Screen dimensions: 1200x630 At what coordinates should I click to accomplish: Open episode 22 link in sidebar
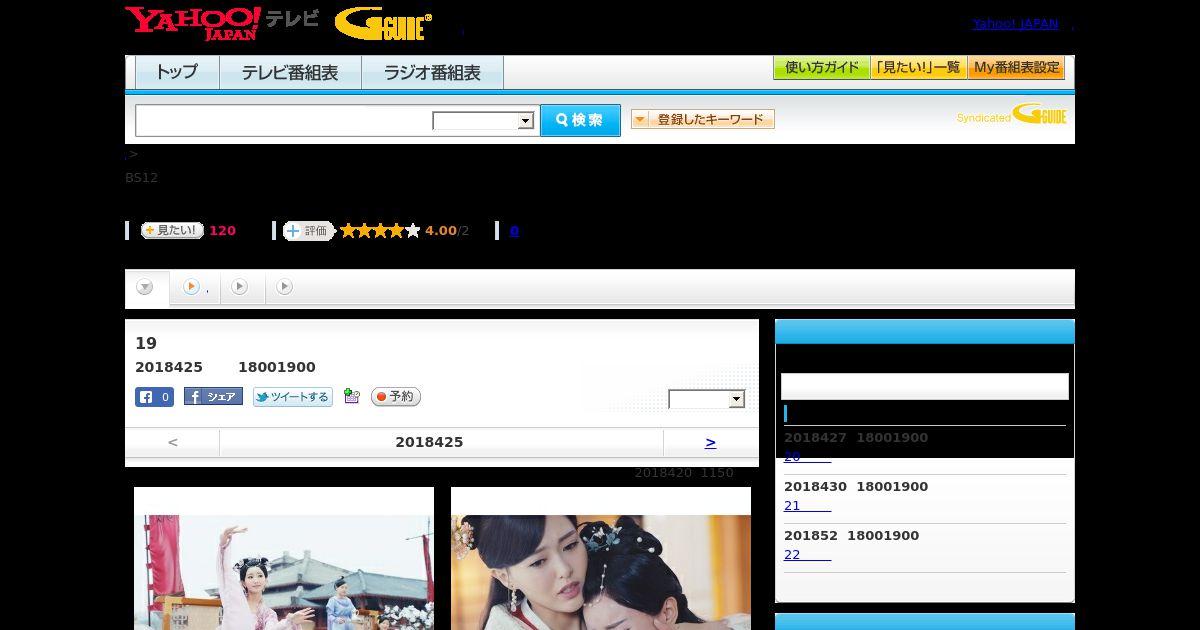(x=807, y=555)
